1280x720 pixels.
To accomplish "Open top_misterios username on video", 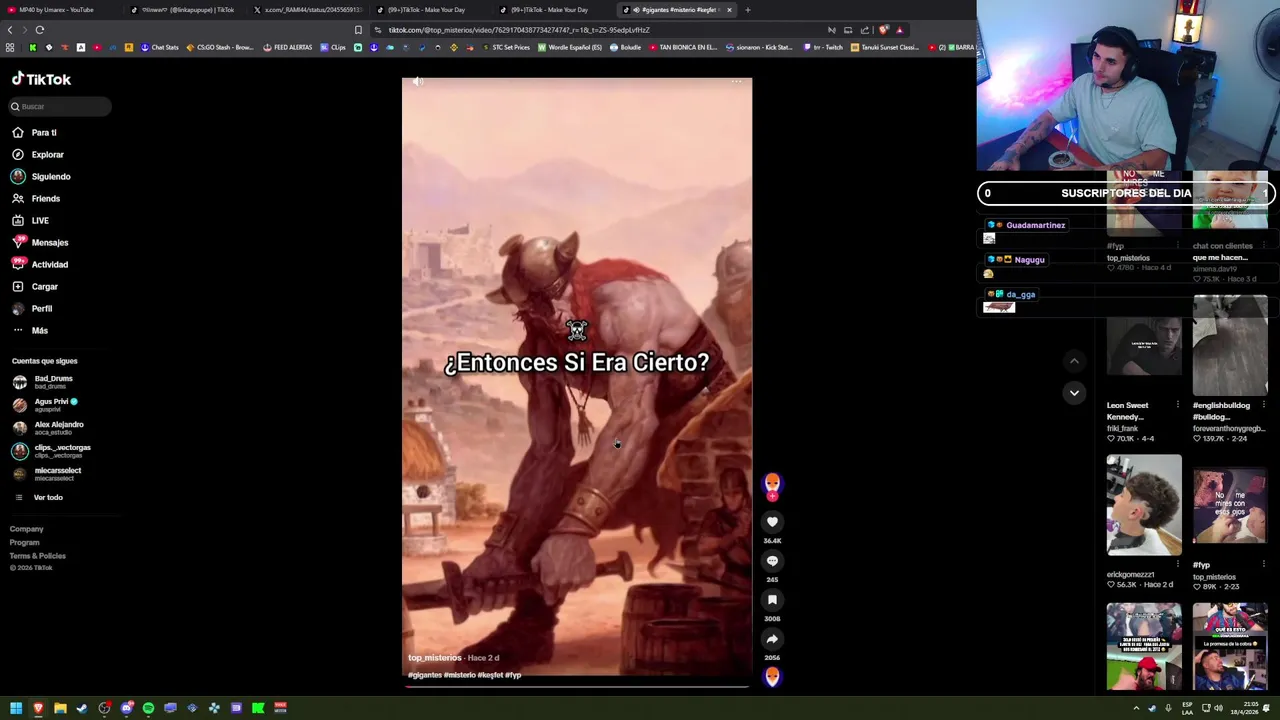I will tap(435, 658).
